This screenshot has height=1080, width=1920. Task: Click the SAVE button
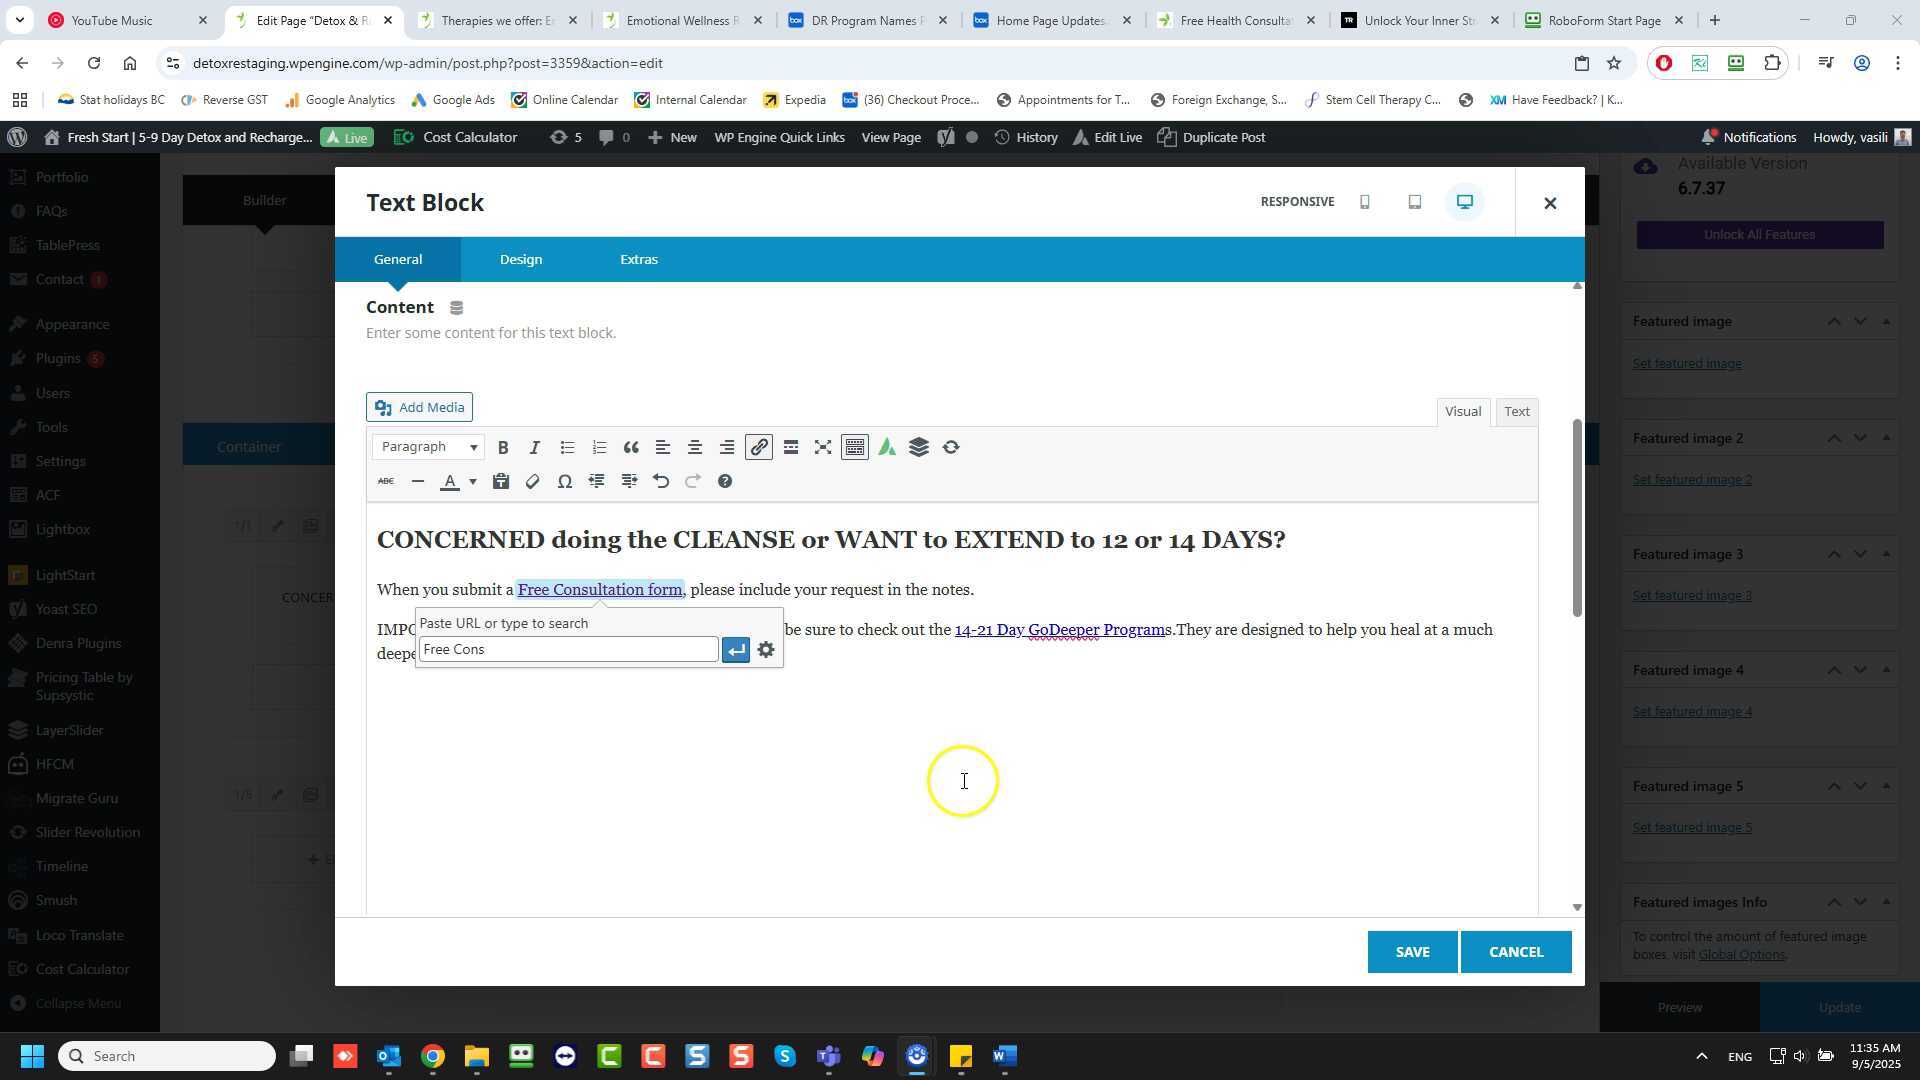click(1412, 952)
